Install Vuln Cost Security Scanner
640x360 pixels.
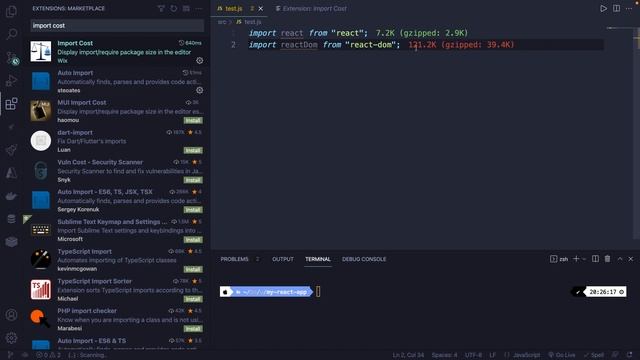tap(193, 180)
